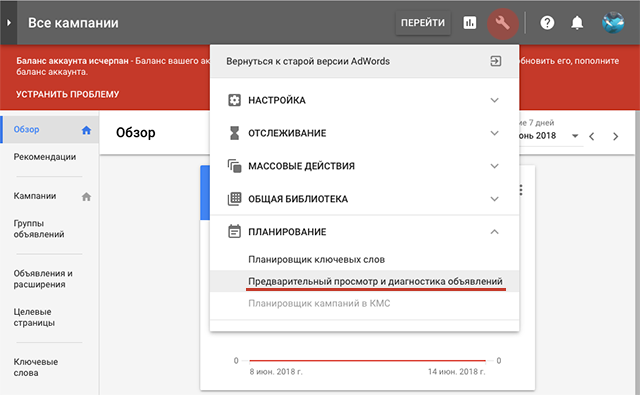Click 'Вернуться к старой версии AdWords'
Screen dimensions: 640x395
pos(308,61)
